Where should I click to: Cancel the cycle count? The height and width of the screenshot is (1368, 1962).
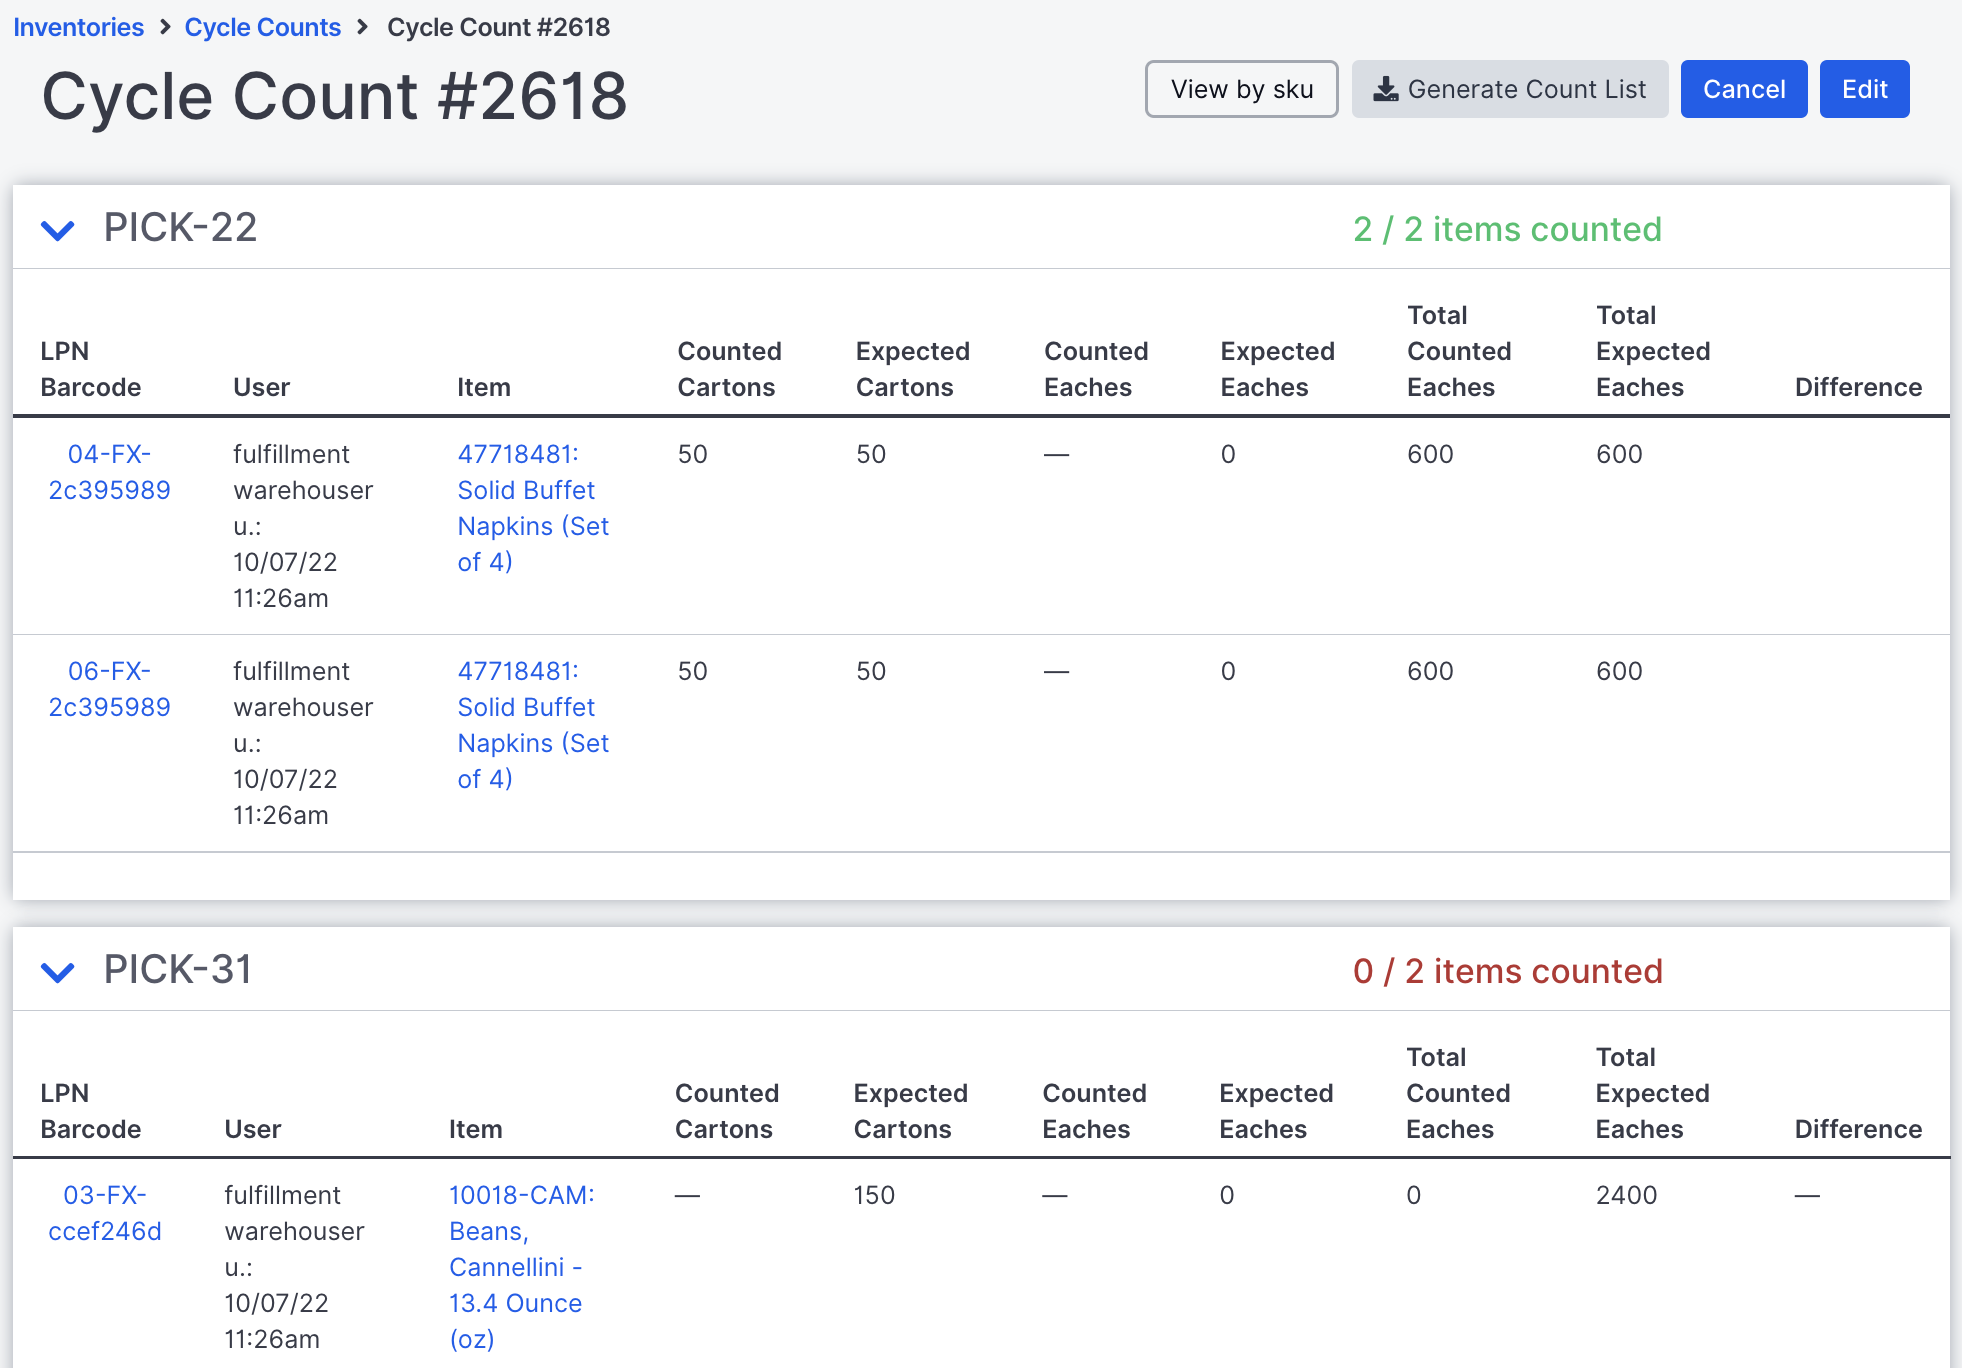1743,89
